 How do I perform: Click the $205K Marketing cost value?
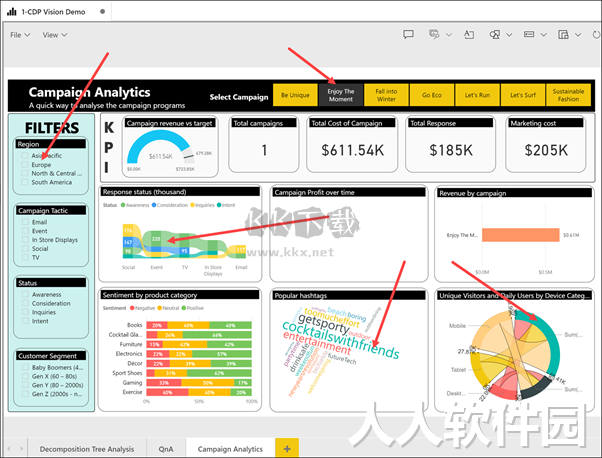tap(546, 150)
